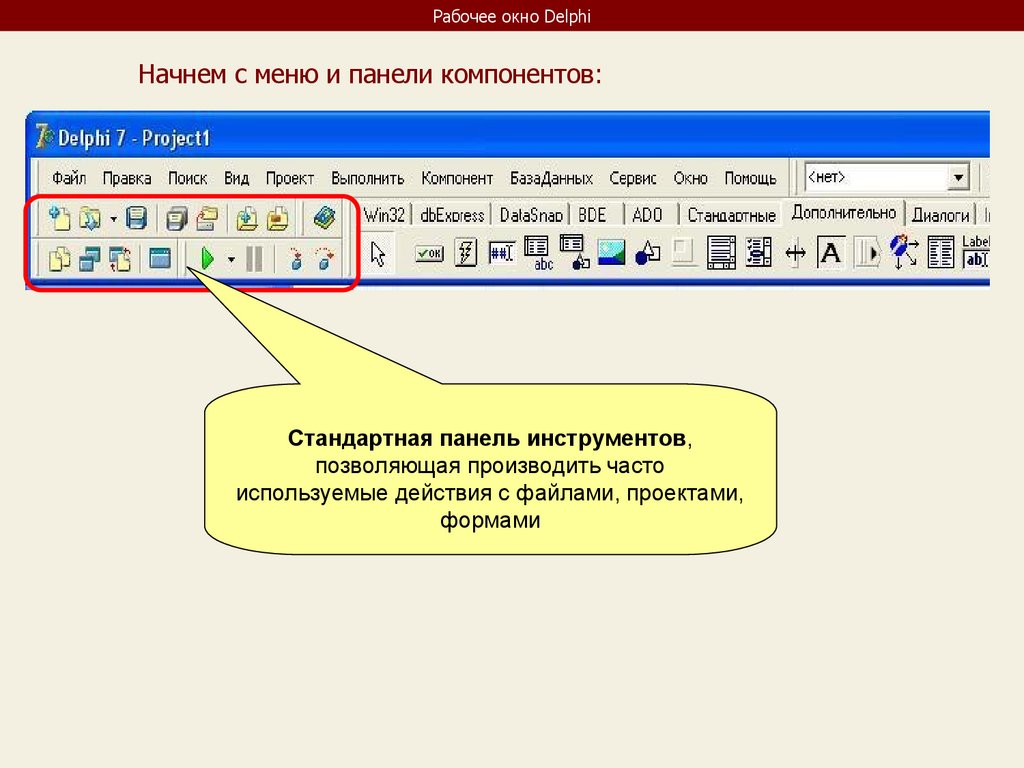The height and width of the screenshot is (768, 1024).
Task: Switch to the DataSnap palette tab
Action: tap(531, 215)
